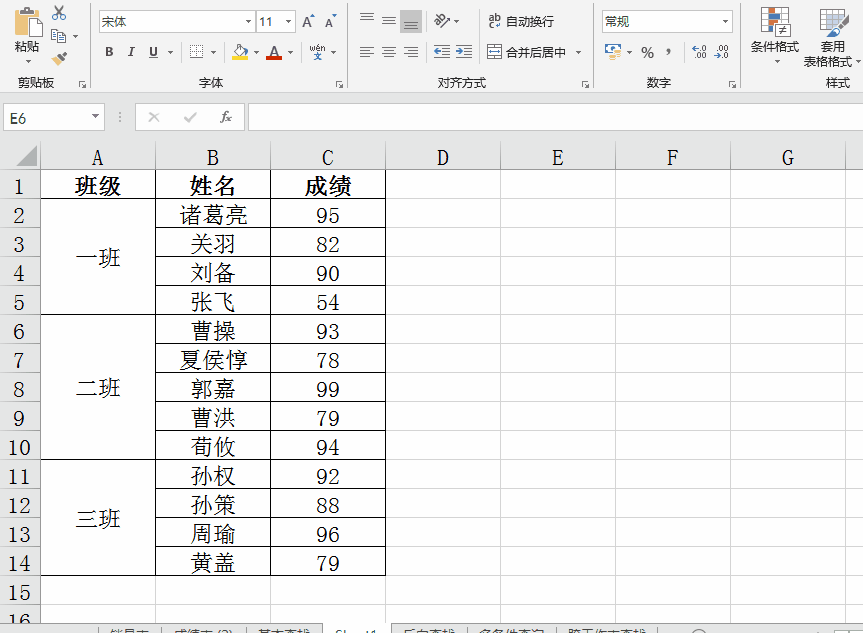Click the 自动换行 wrap text button
The width and height of the screenshot is (863, 633).
[x=520, y=21]
